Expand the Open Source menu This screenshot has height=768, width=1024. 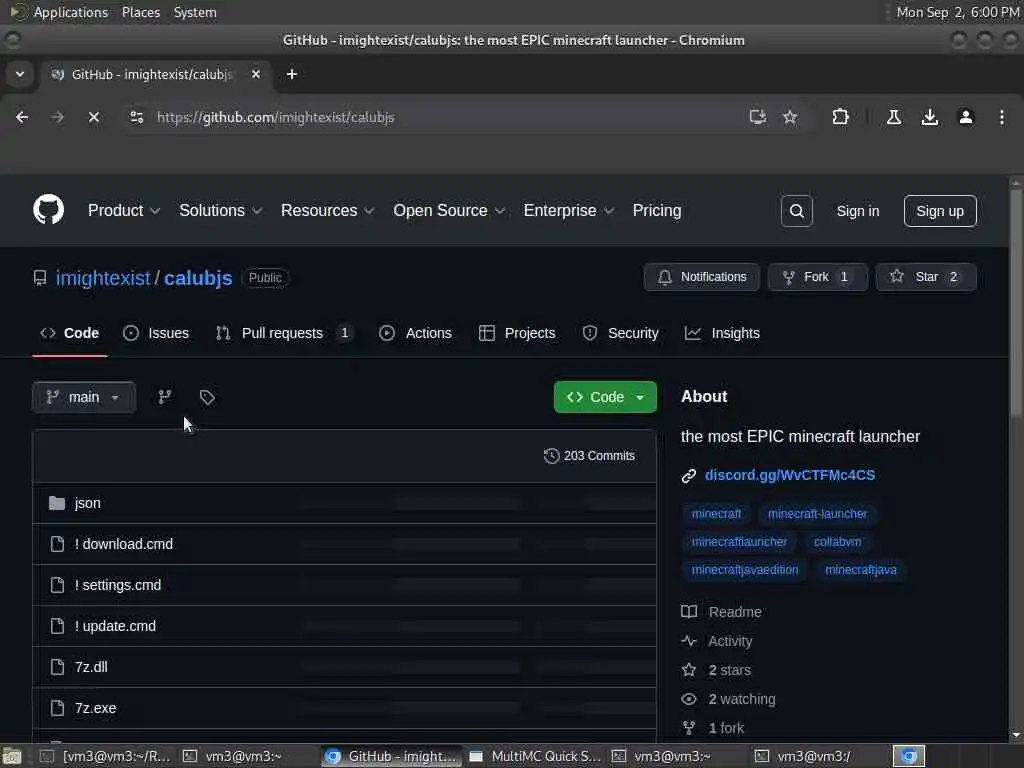[449, 210]
